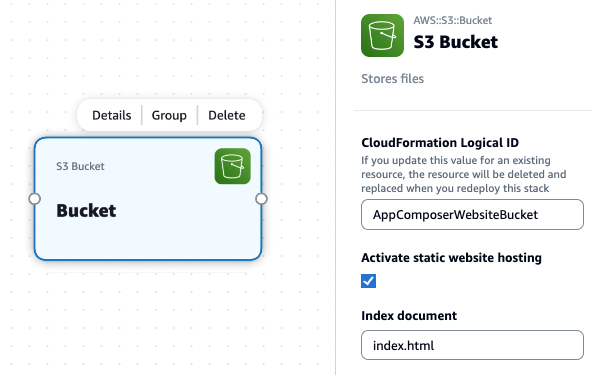Click the CloudFormation Logical ID label
Screen dimensions: 592x375
click(440, 143)
